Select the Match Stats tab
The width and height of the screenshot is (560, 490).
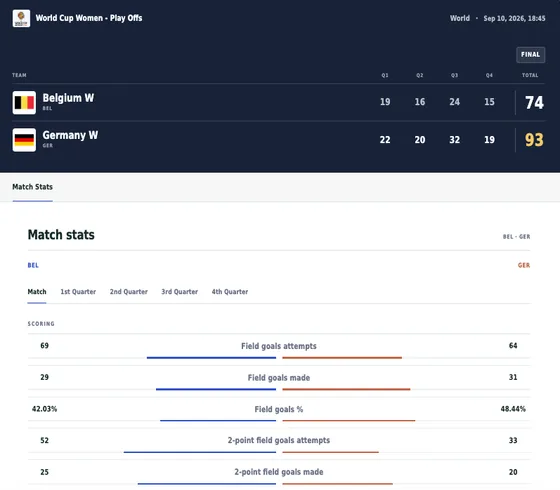(32, 187)
